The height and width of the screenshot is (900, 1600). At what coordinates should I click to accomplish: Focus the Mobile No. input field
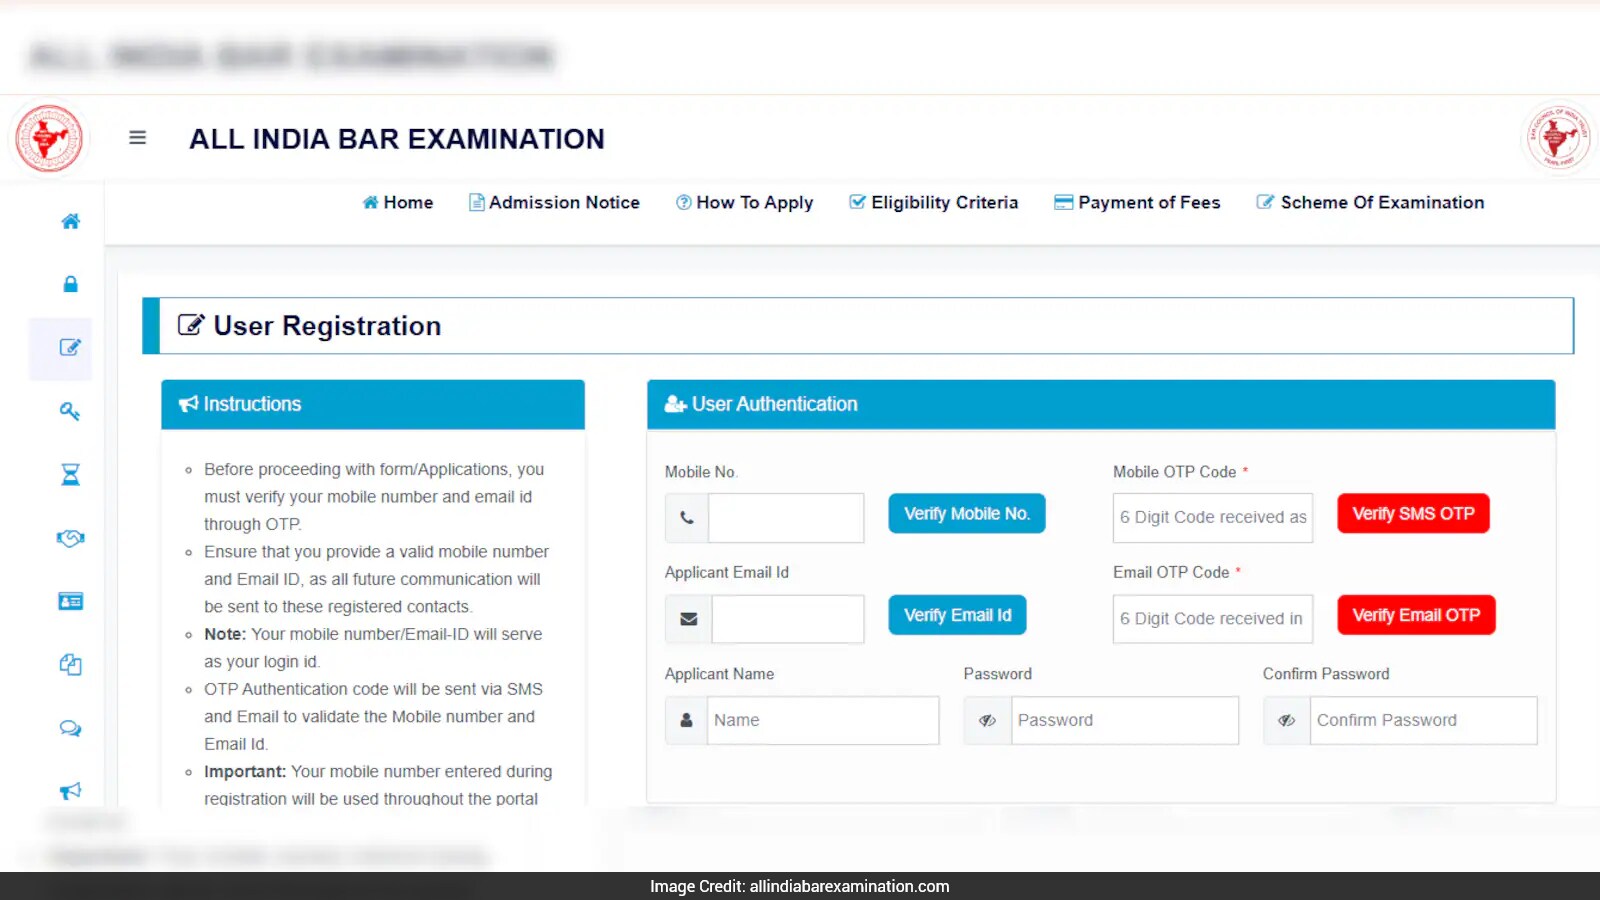point(786,518)
